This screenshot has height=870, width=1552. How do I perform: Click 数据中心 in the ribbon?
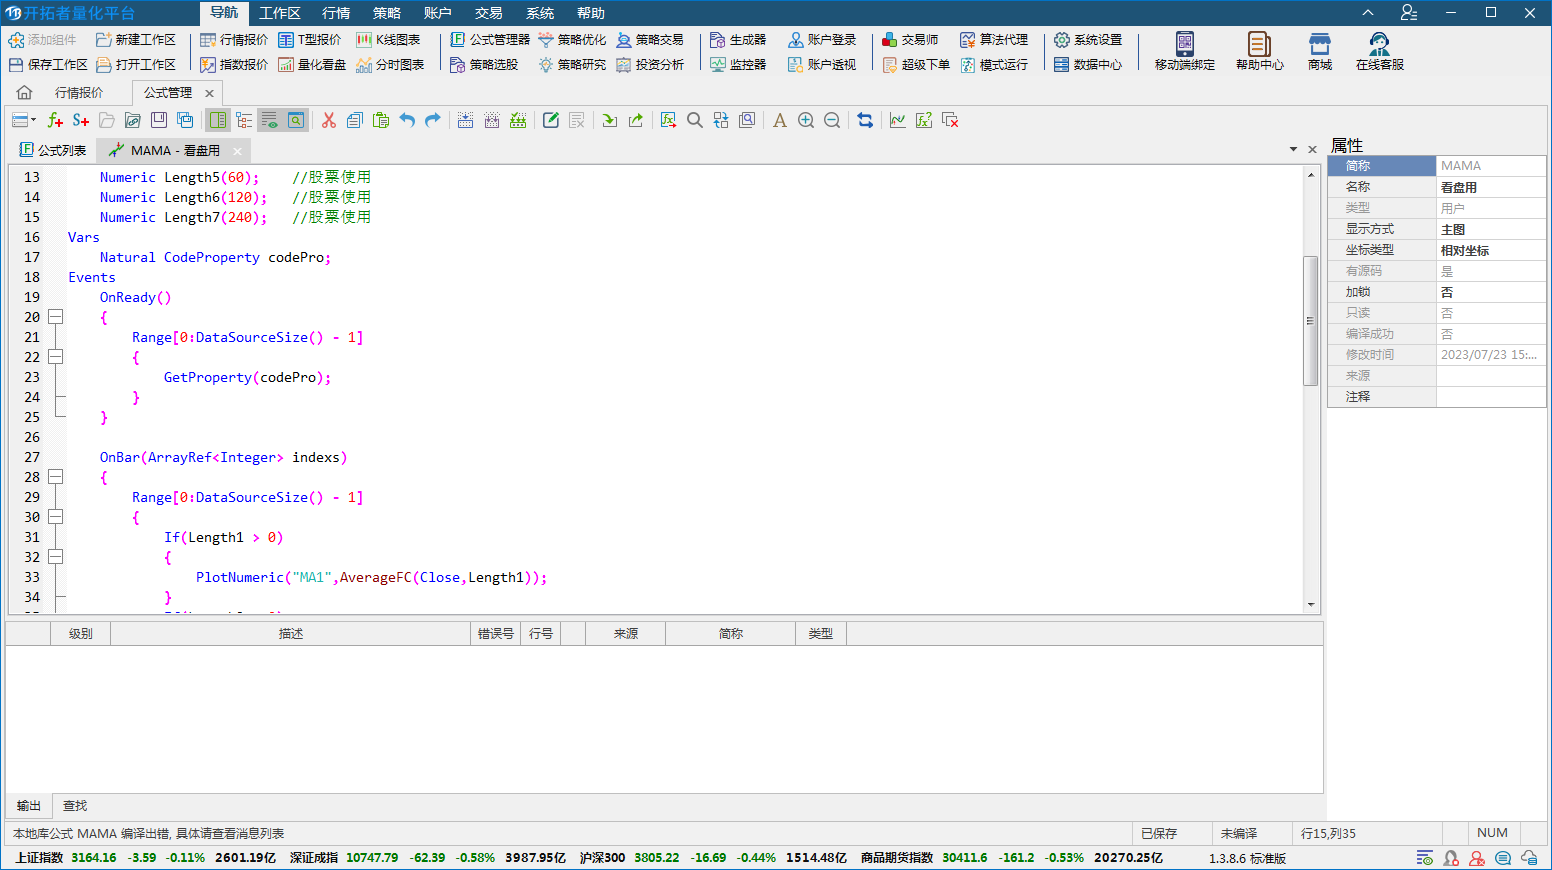point(1088,64)
